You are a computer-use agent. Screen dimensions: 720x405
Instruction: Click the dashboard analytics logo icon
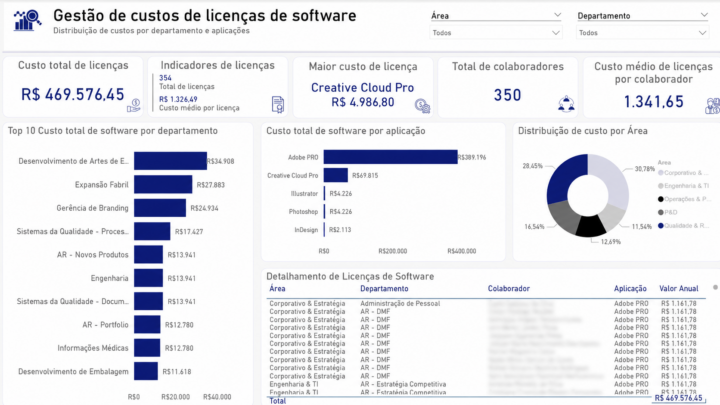click(27, 20)
